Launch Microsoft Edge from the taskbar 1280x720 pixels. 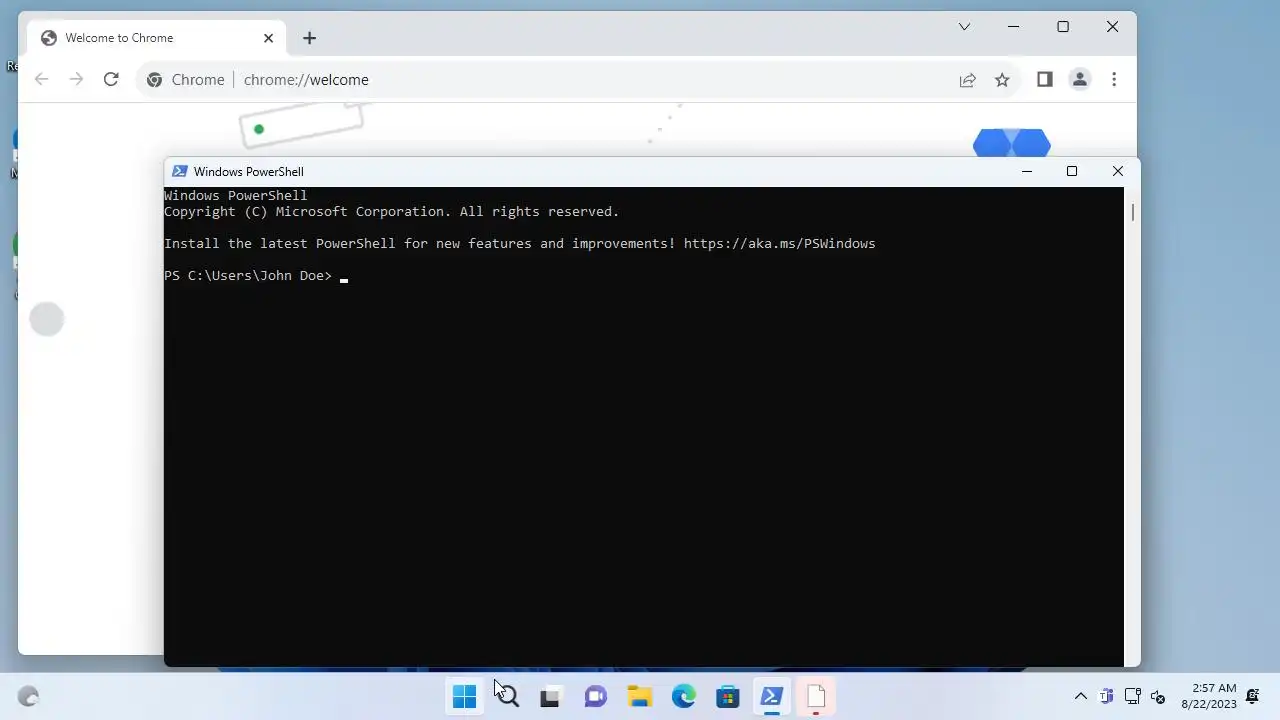coord(684,697)
